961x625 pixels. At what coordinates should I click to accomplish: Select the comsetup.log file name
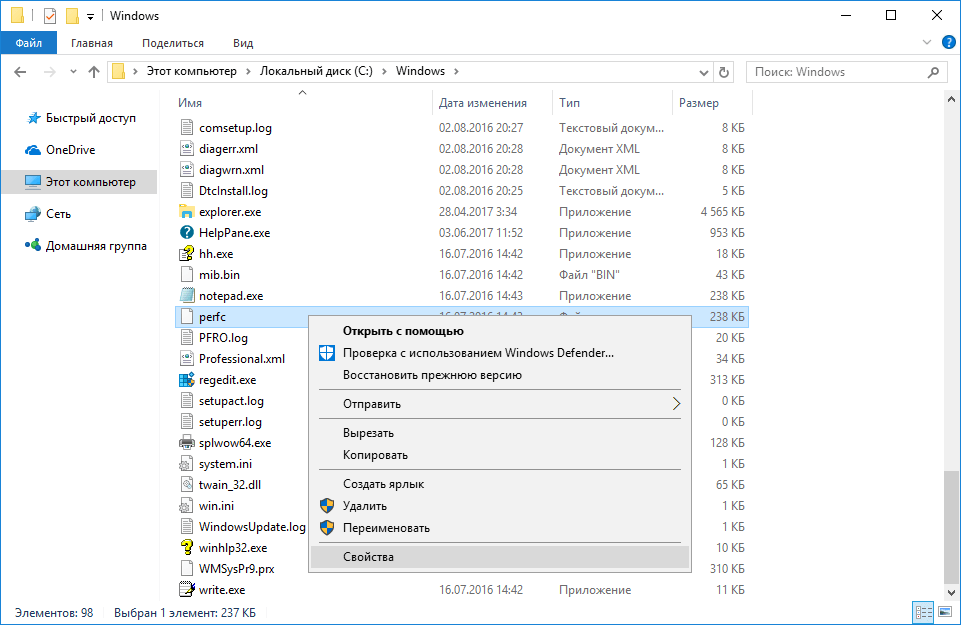tap(235, 127)
